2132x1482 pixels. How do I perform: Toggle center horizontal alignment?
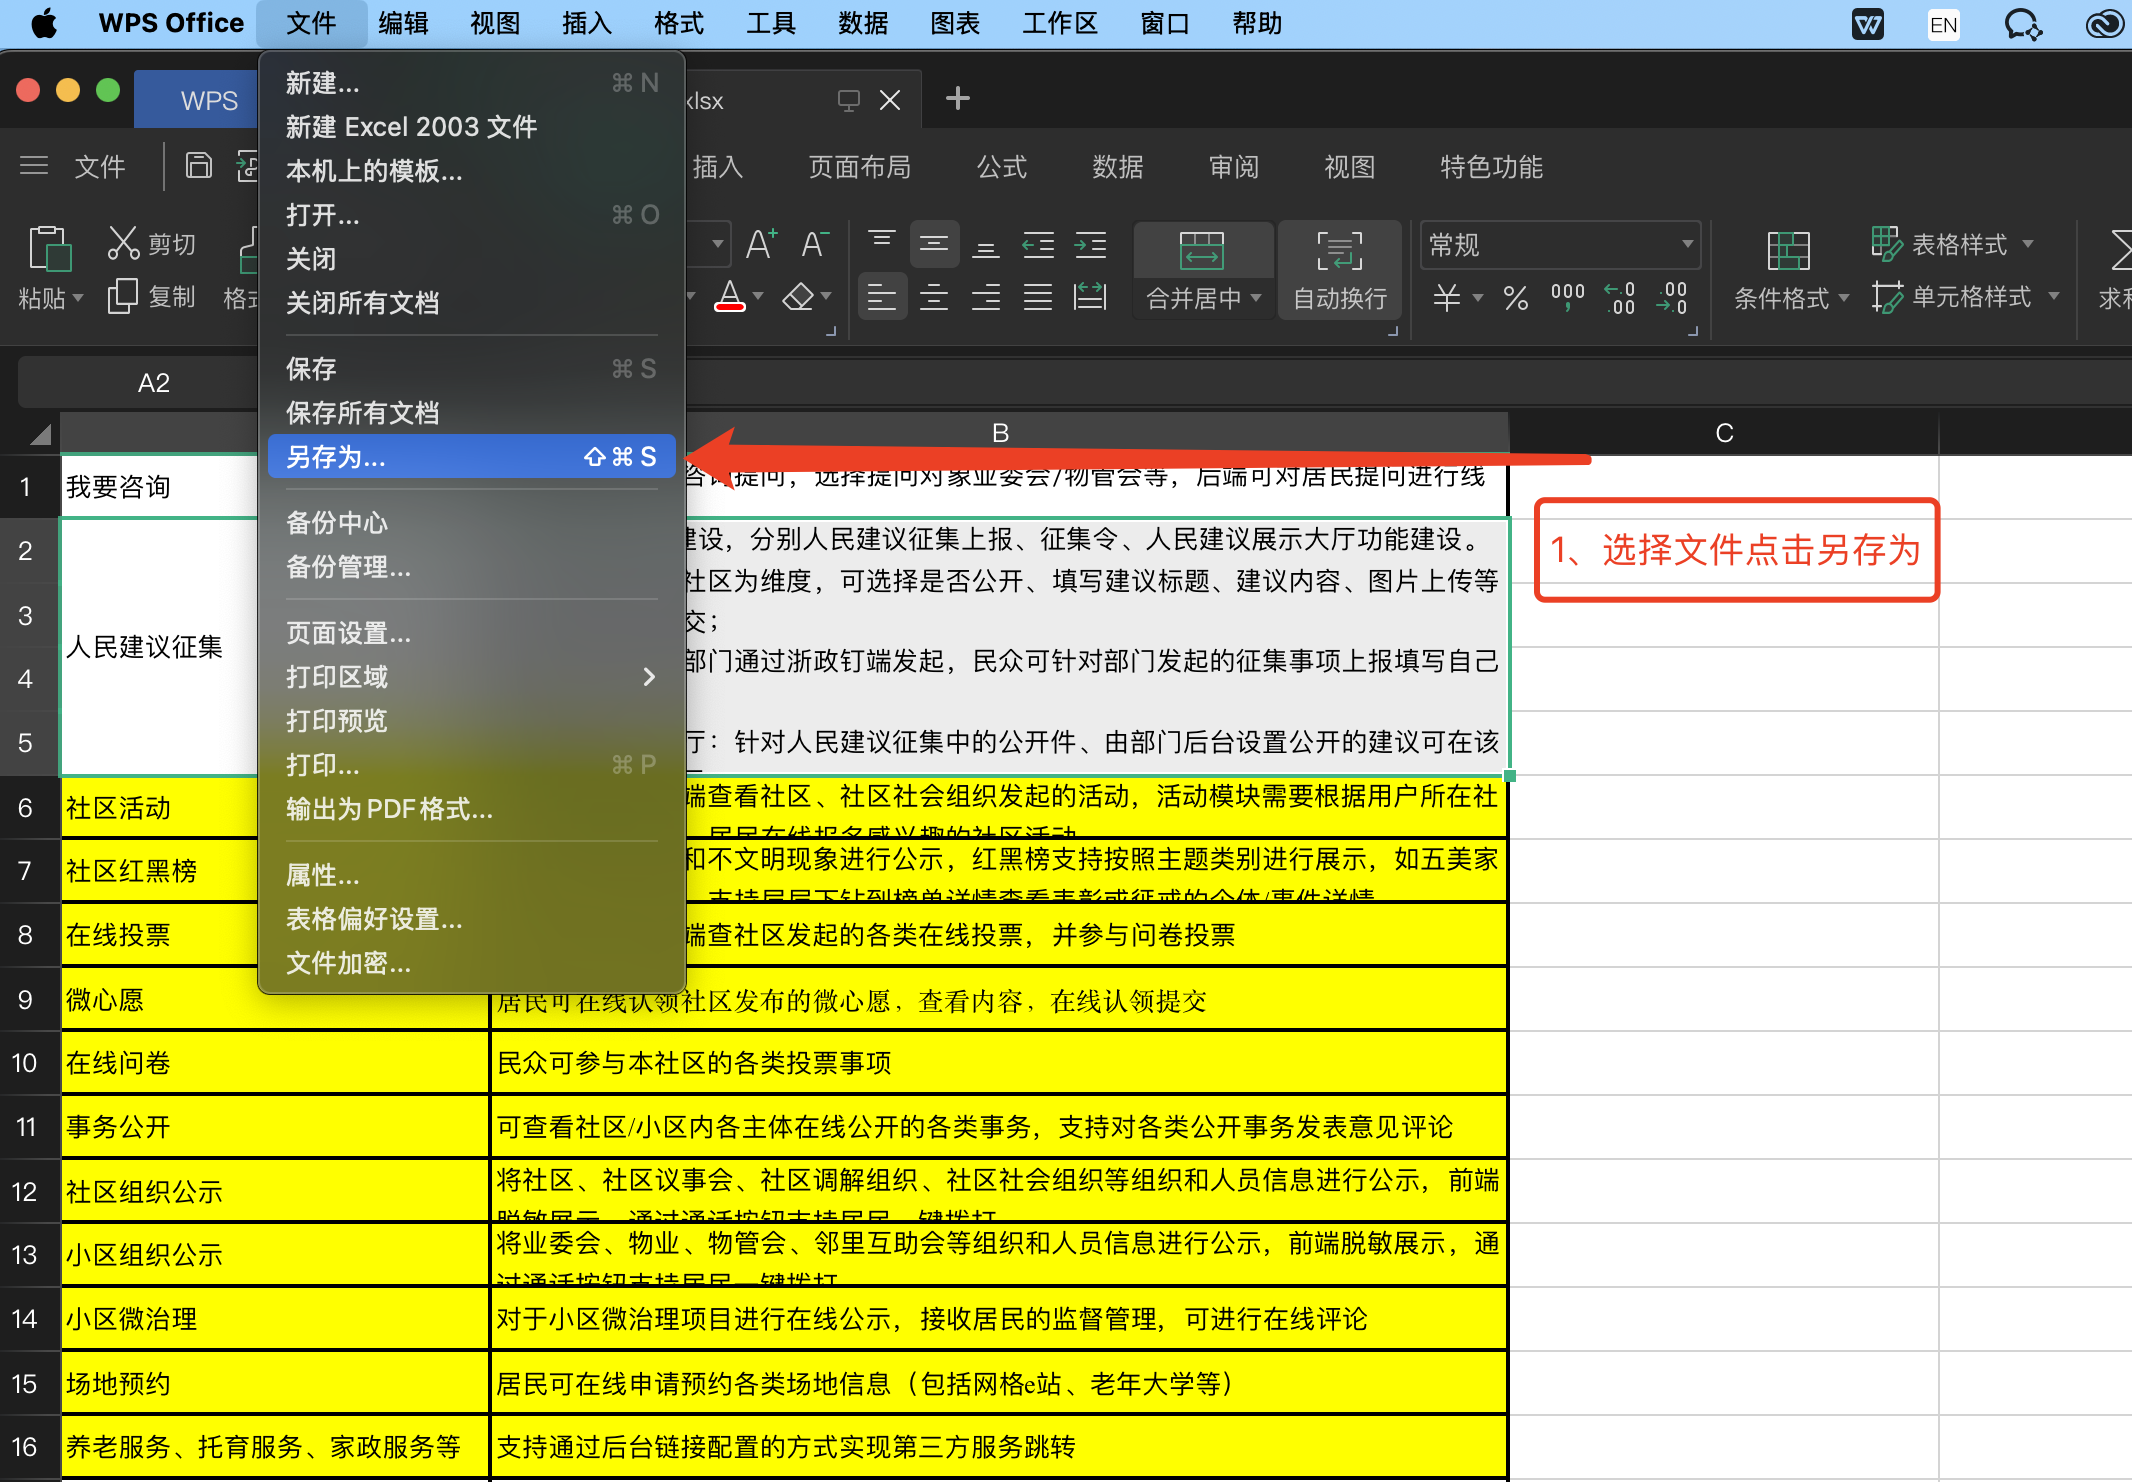coord(933,297)
